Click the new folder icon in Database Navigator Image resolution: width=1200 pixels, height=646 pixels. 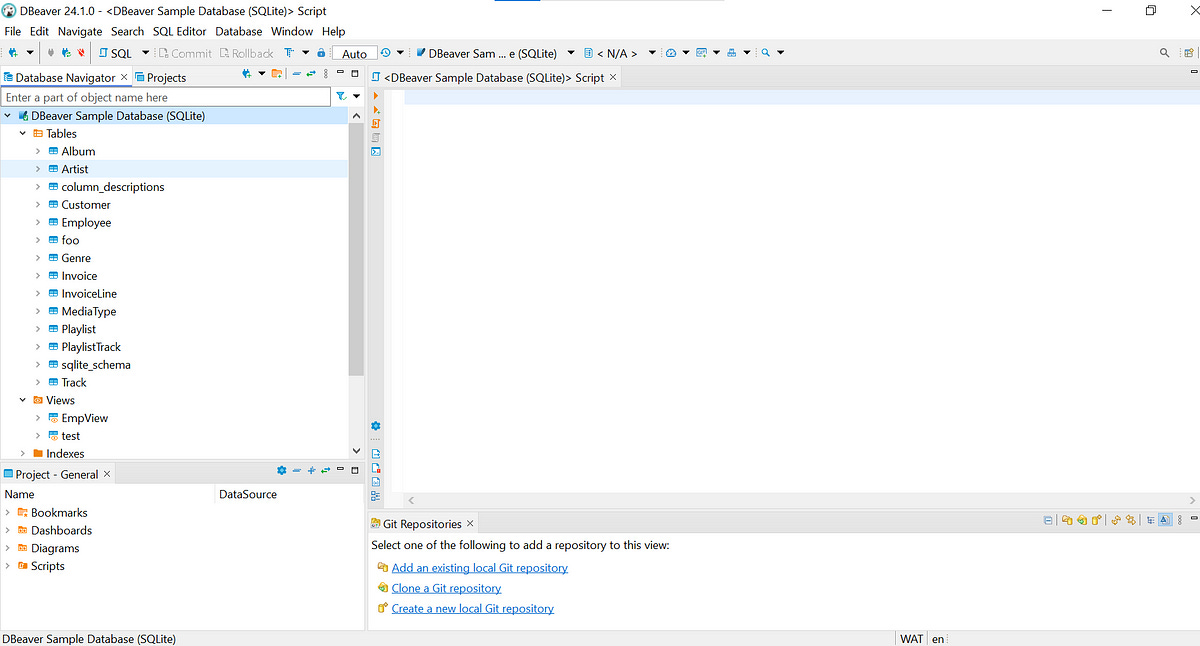pos(277,74)
